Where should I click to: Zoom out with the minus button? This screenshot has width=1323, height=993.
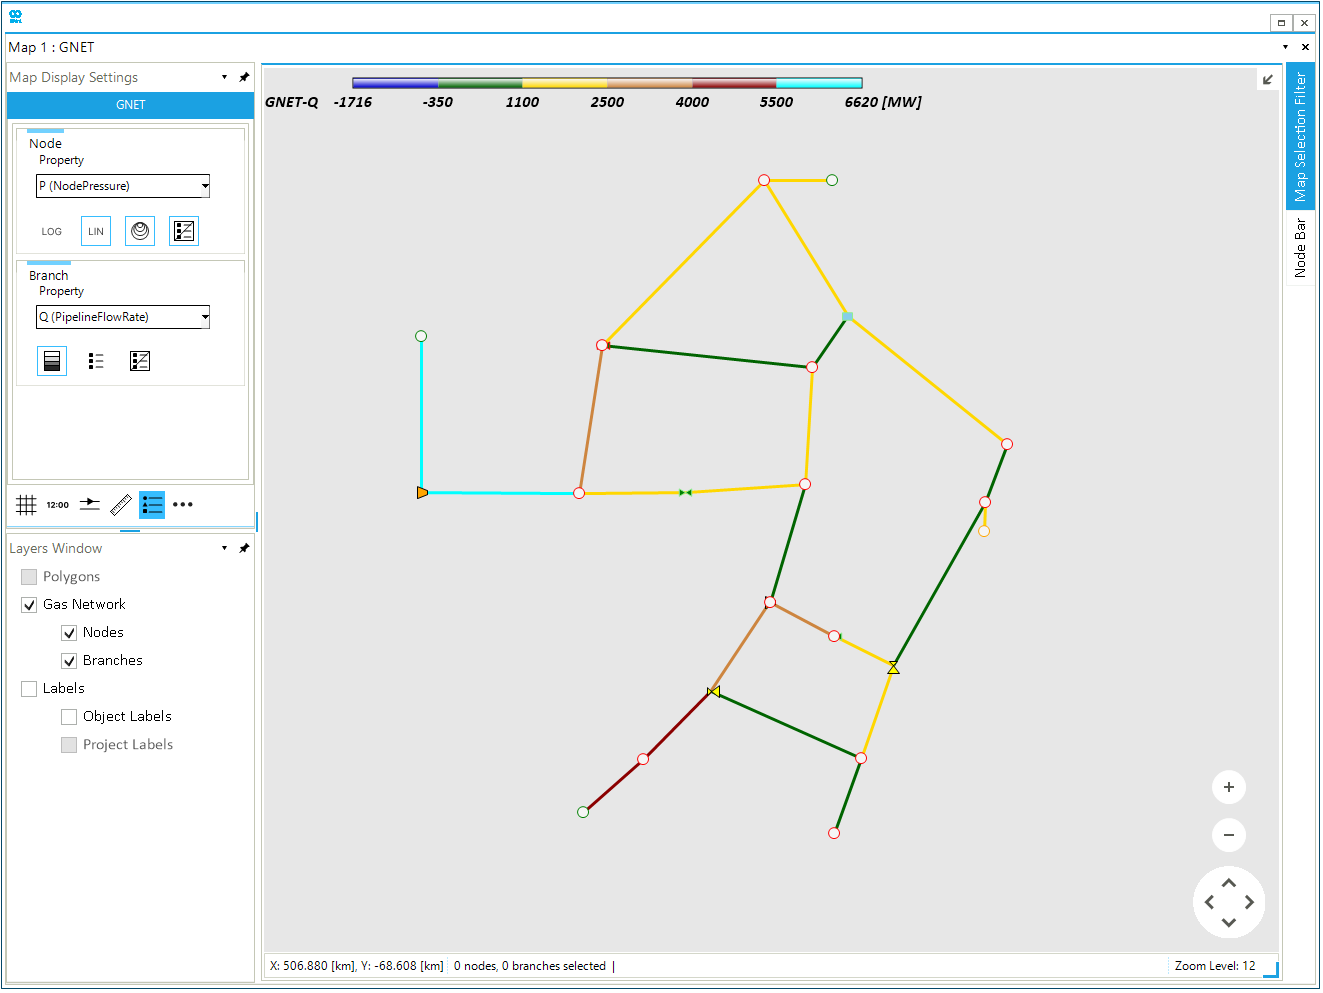click(x=1229, y=835)
